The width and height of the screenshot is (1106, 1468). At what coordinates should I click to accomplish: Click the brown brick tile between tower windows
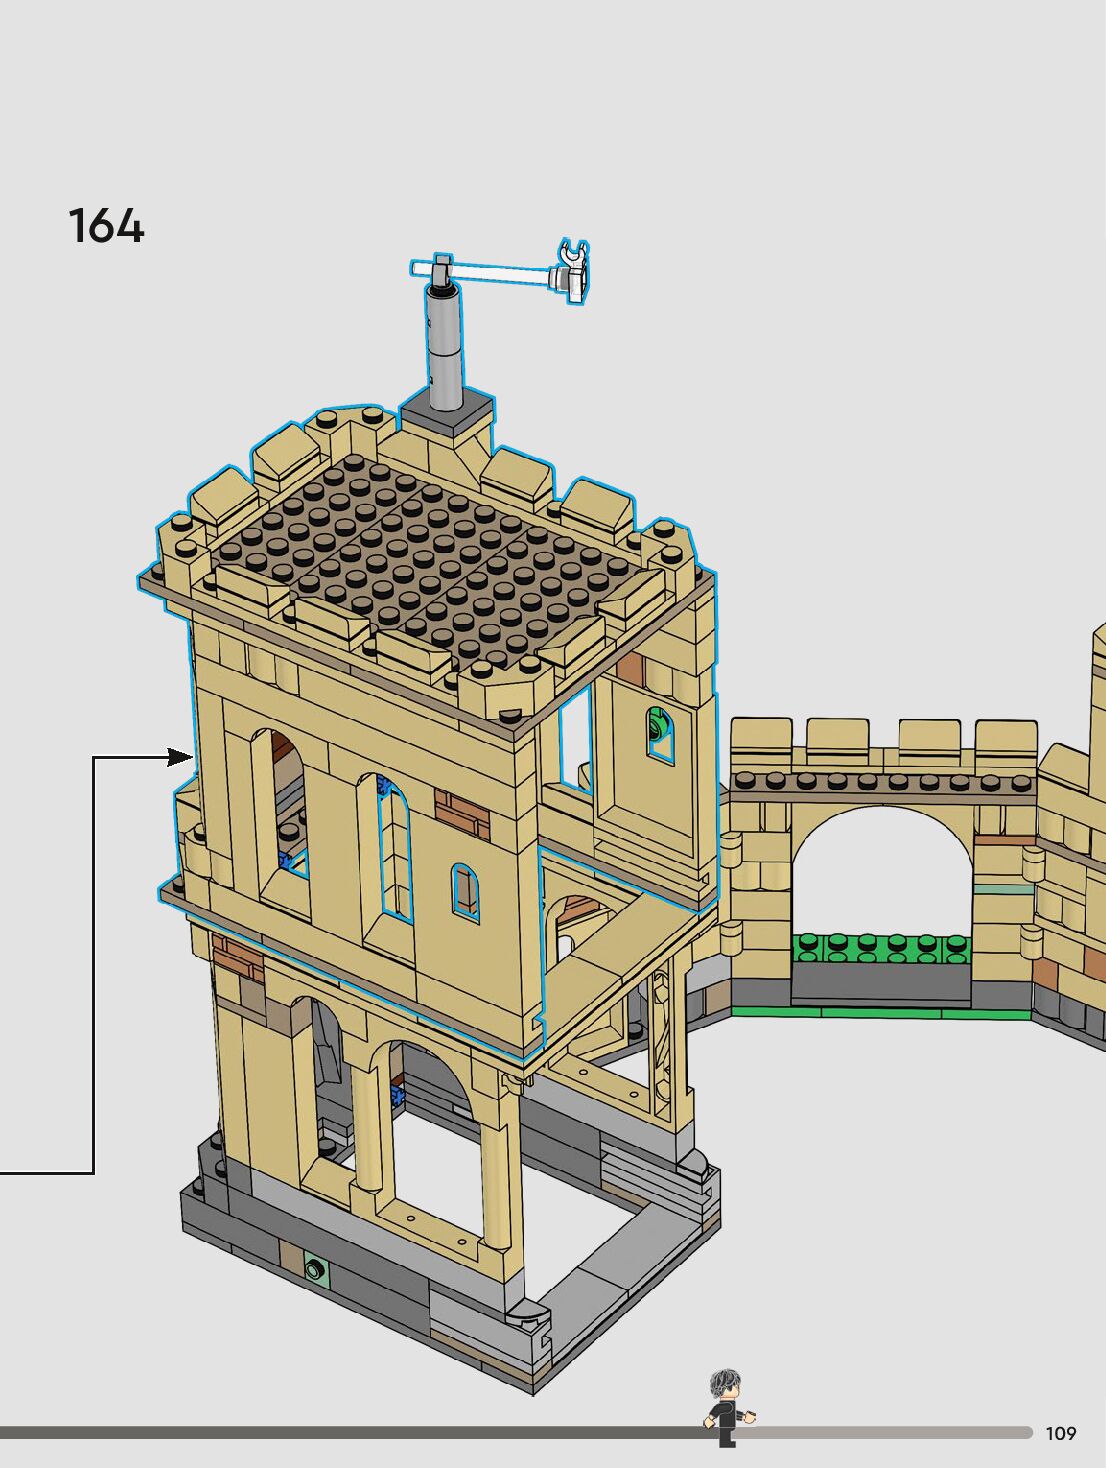coord(462,812)
